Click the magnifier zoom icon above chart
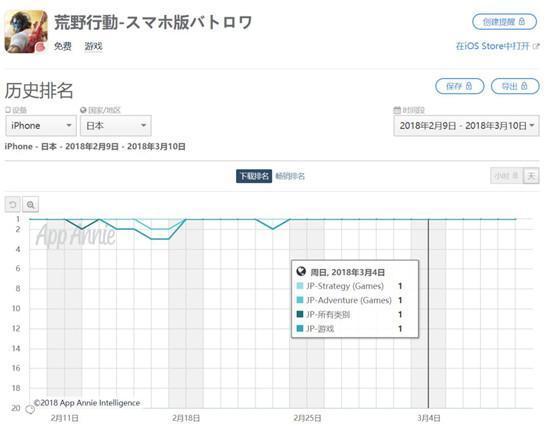Image resolution: width=550 pixels, height=428 pixels. coord(31,205)
